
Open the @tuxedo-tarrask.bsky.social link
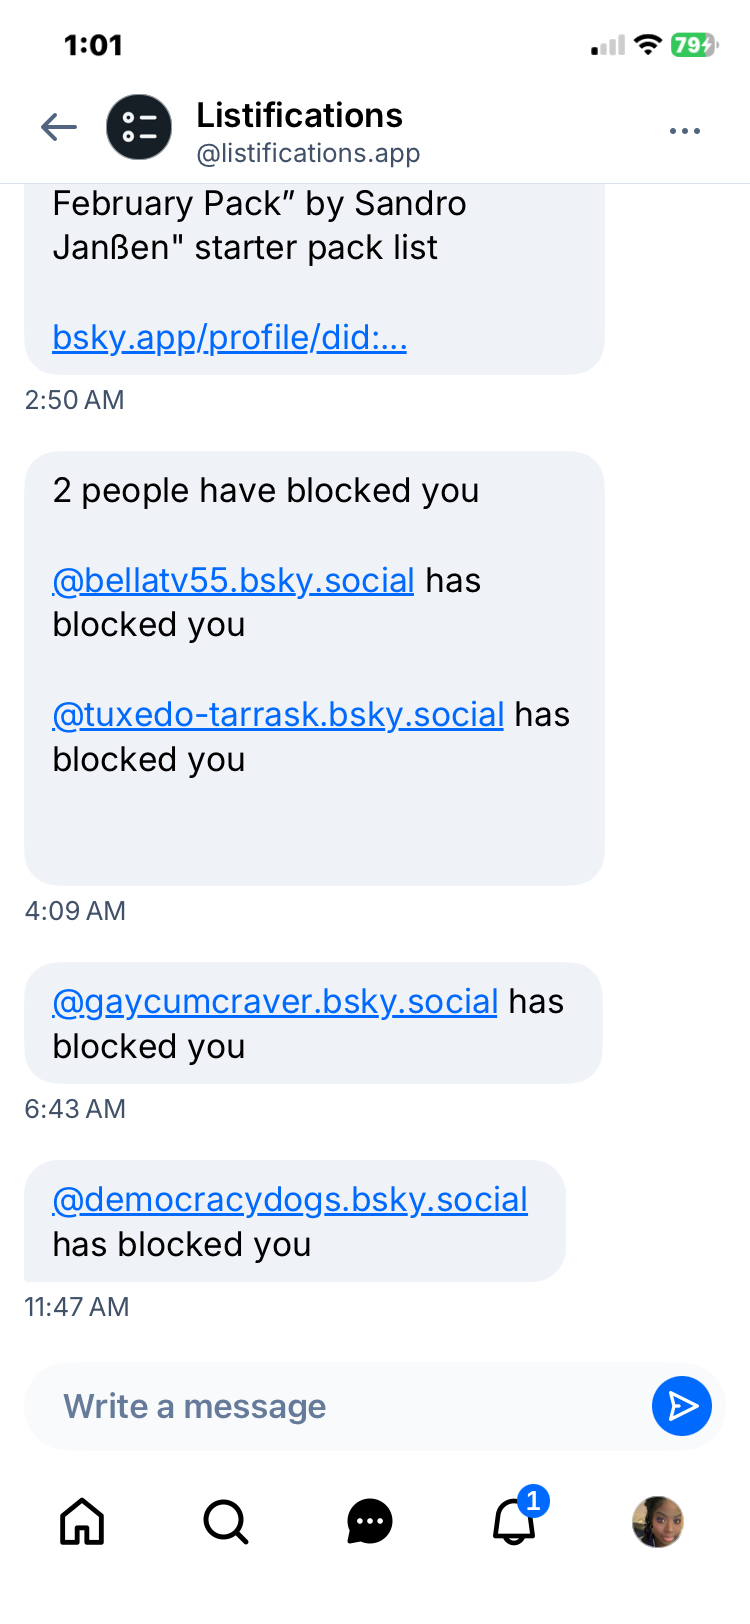click(x=278, y=715)
